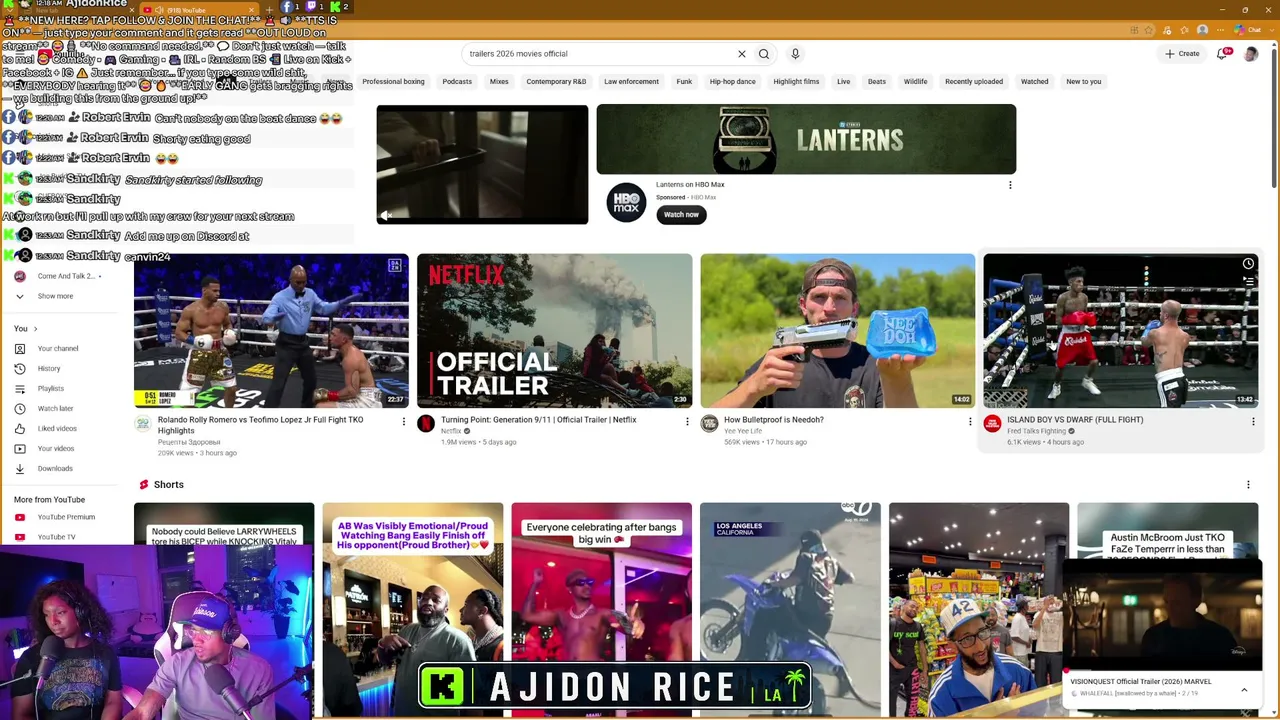Click the Netflix channel avatar
The height and width of the screenshot is (720, 1280).
coord(426,424)
